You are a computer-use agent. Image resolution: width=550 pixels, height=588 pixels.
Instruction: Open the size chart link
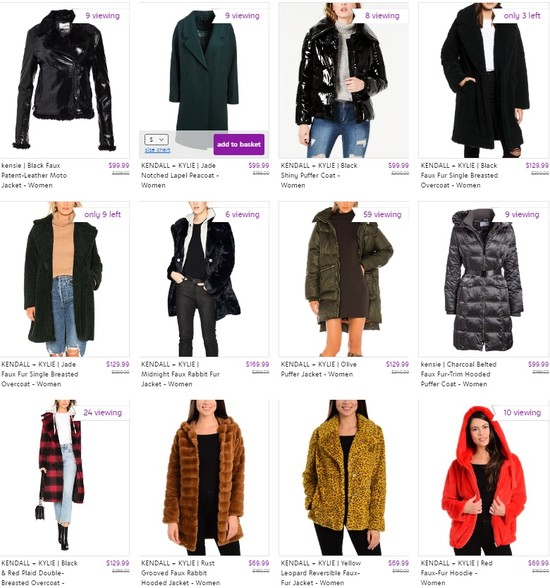click(x=157, y=150)
